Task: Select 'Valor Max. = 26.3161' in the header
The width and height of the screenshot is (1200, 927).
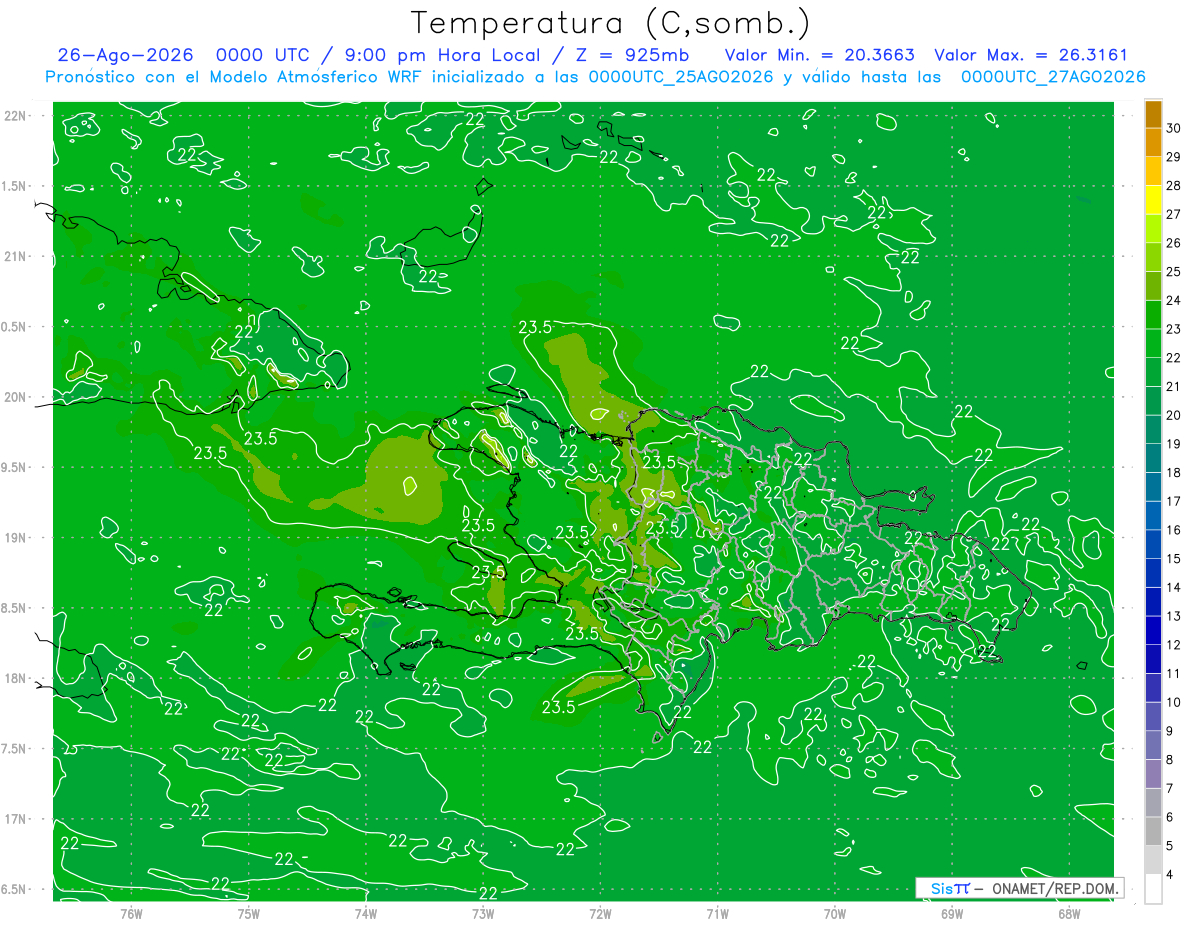Action: [x=1031, y=55]
